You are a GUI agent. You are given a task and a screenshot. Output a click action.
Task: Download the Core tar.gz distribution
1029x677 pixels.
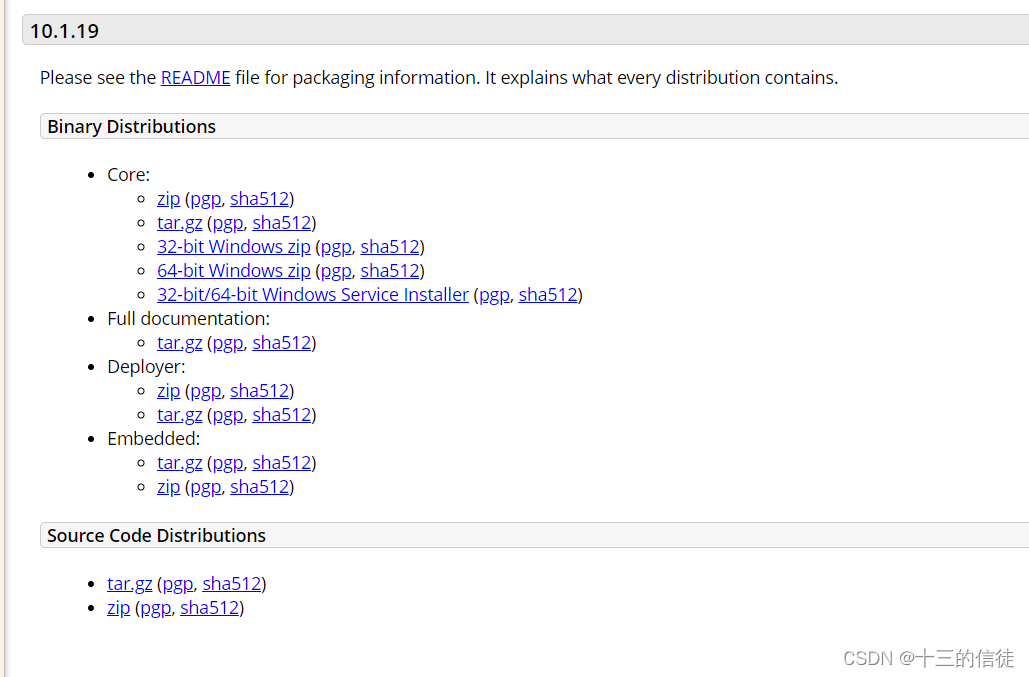tap(179, 223)
